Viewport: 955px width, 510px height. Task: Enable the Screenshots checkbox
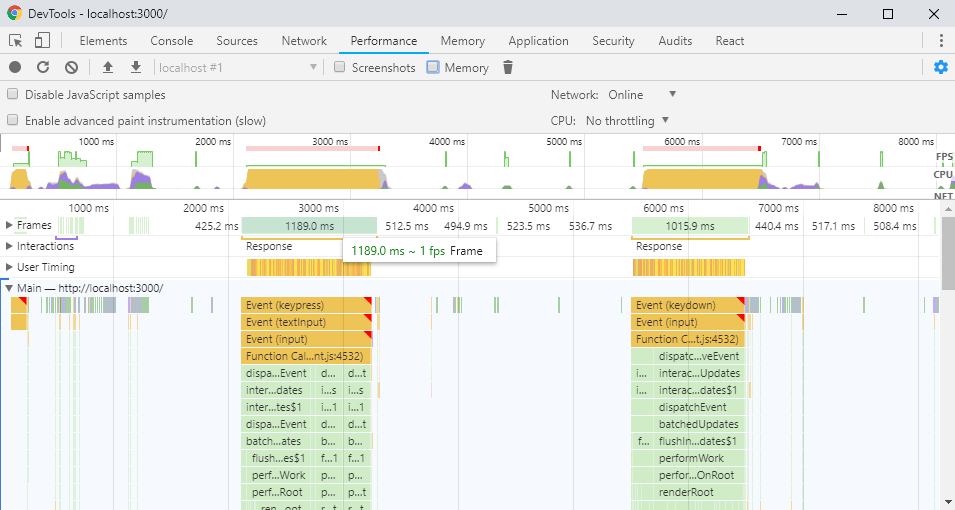340,68
